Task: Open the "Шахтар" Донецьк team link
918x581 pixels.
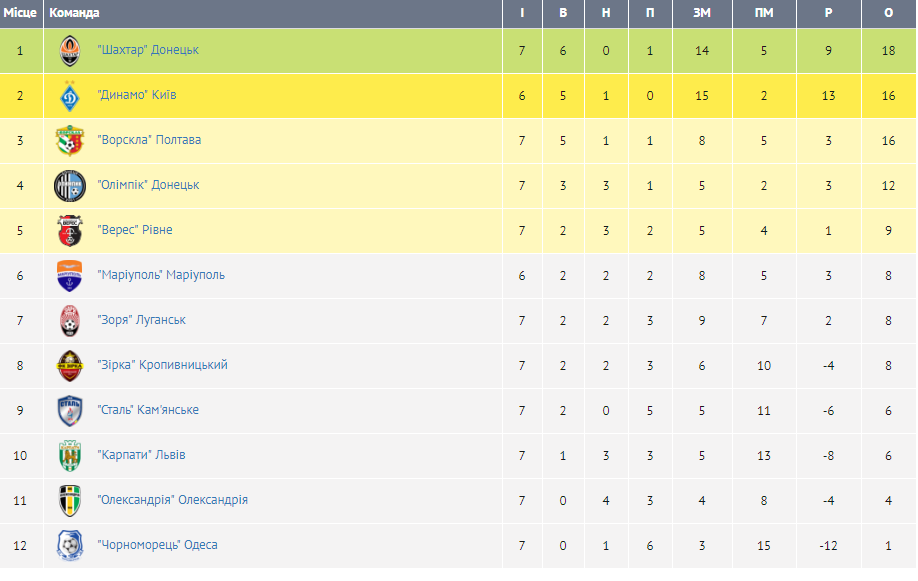Action: [x=148, y=50]
